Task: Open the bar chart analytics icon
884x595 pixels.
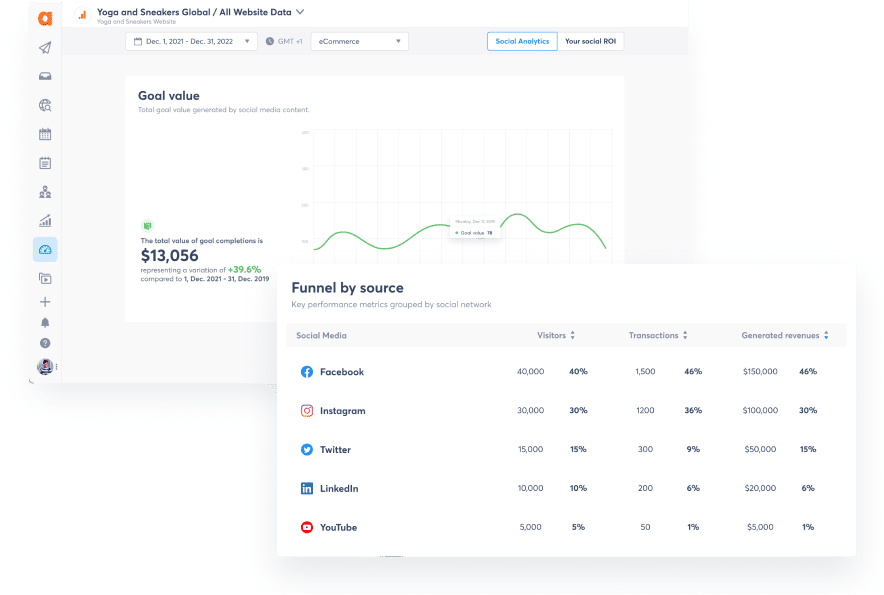Action: pos(45,220)
